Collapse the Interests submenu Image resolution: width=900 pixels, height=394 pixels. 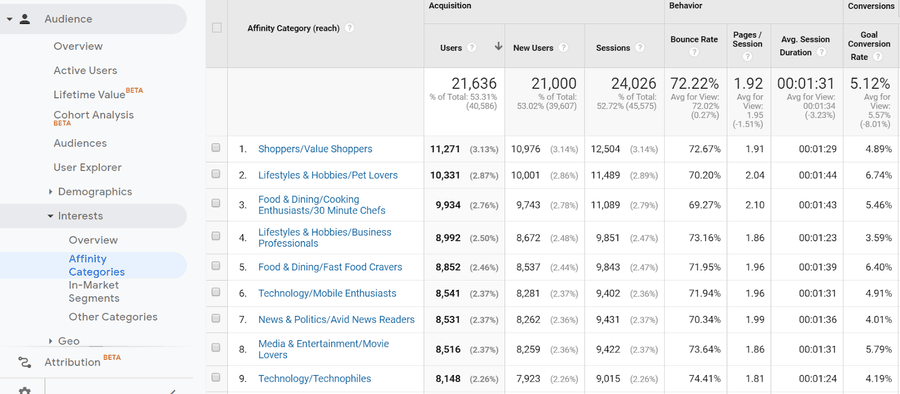pyautogui.click(x=51, y=216)
